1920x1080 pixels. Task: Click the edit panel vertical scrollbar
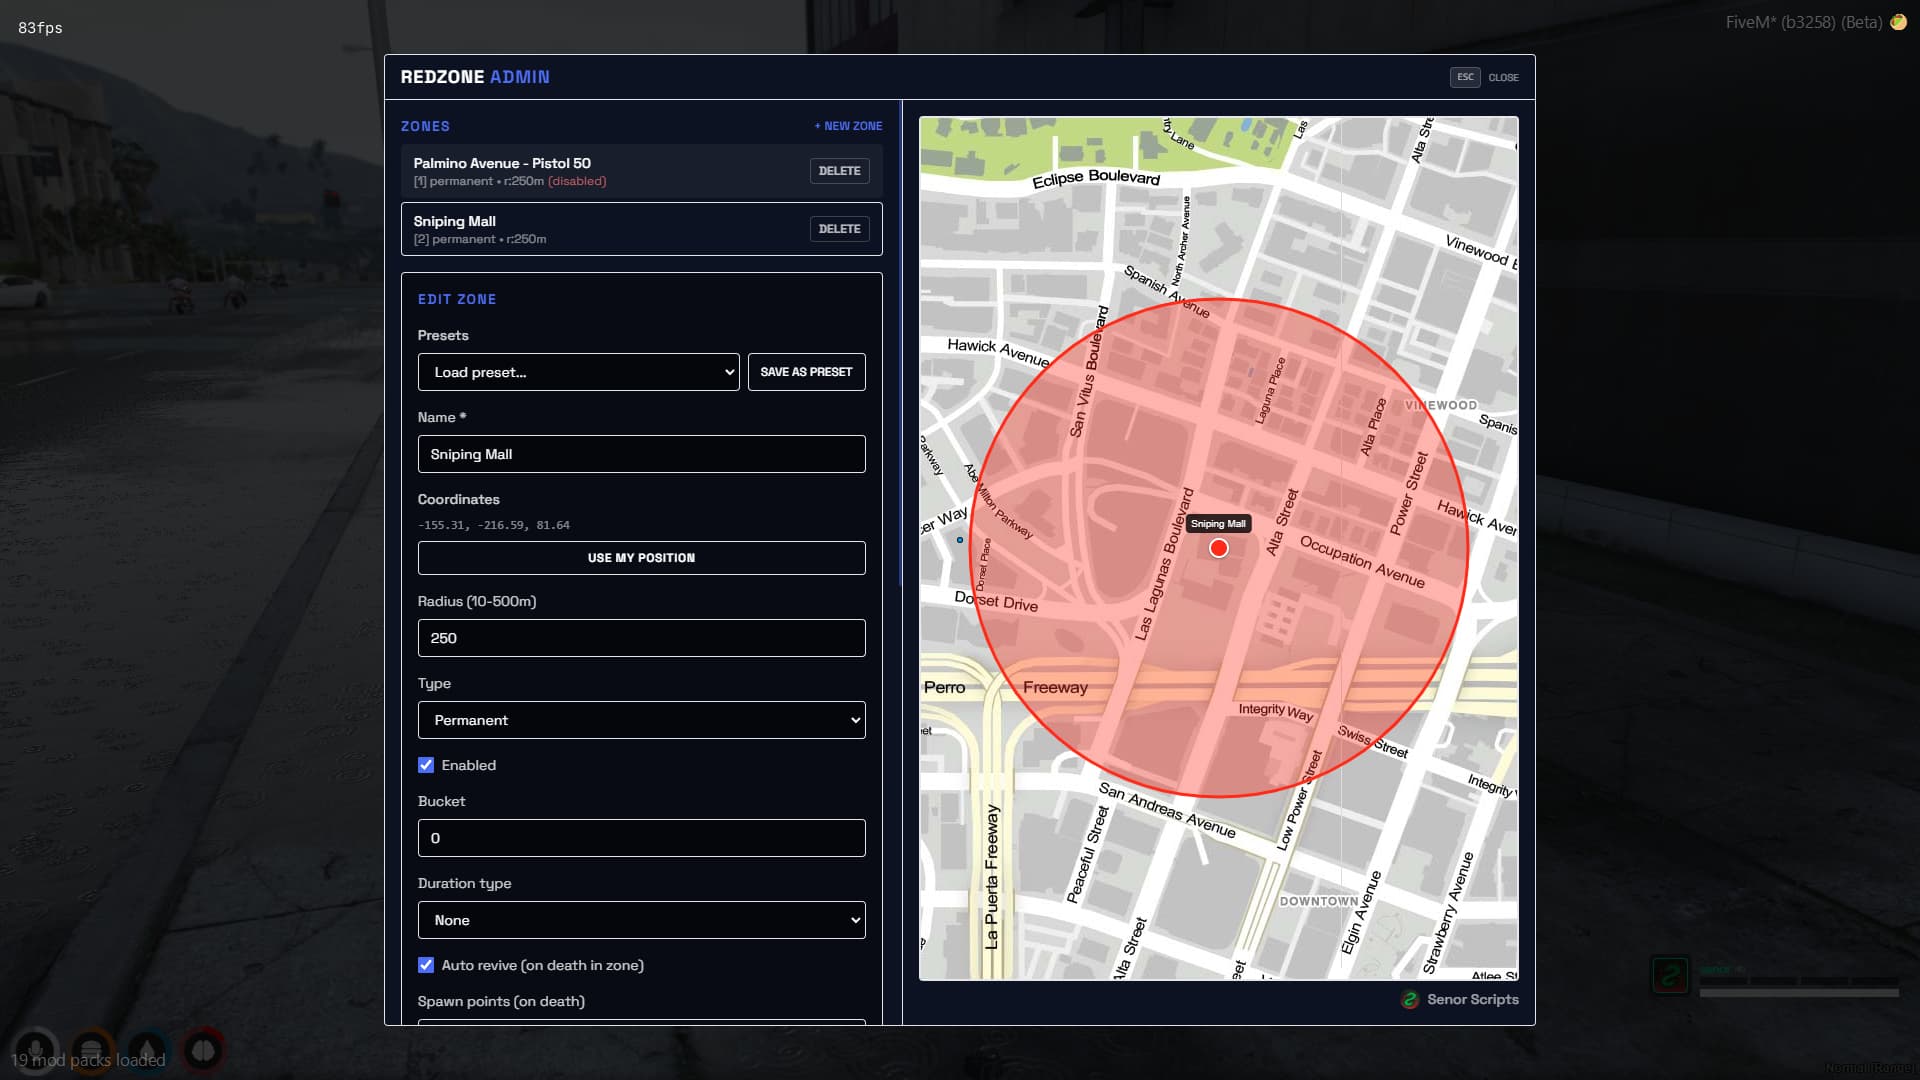(901, 343)
